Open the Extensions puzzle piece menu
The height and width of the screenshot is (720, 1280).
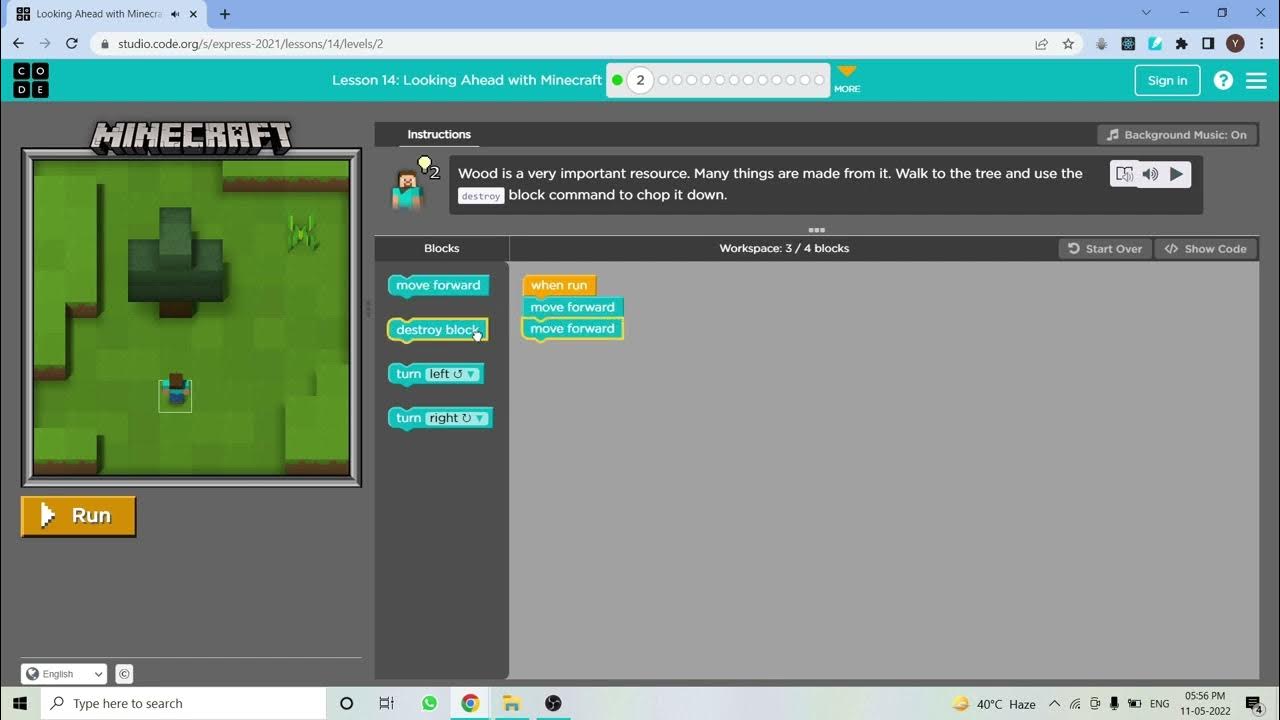pyautogui.click(x=1181, y=44)
